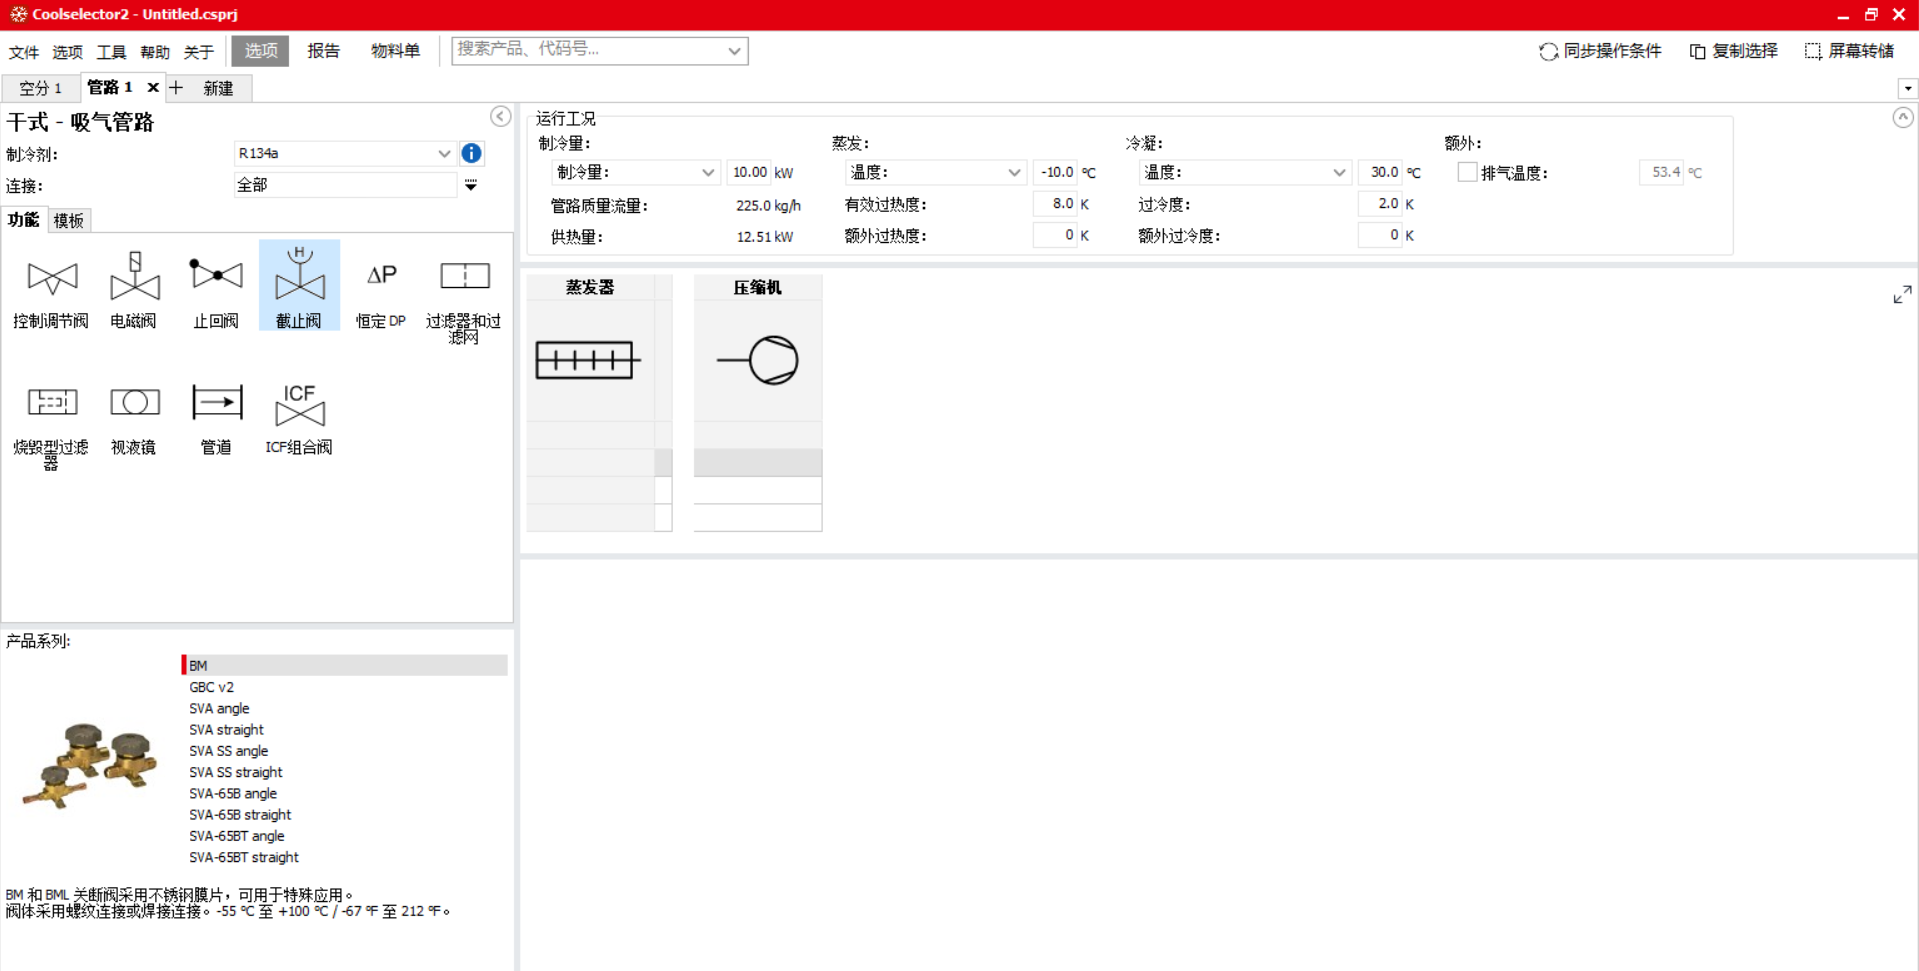Open the 关于 menu
This screenshot has width=1919, height=971.
pyautogui.click(x=199, y=52)
